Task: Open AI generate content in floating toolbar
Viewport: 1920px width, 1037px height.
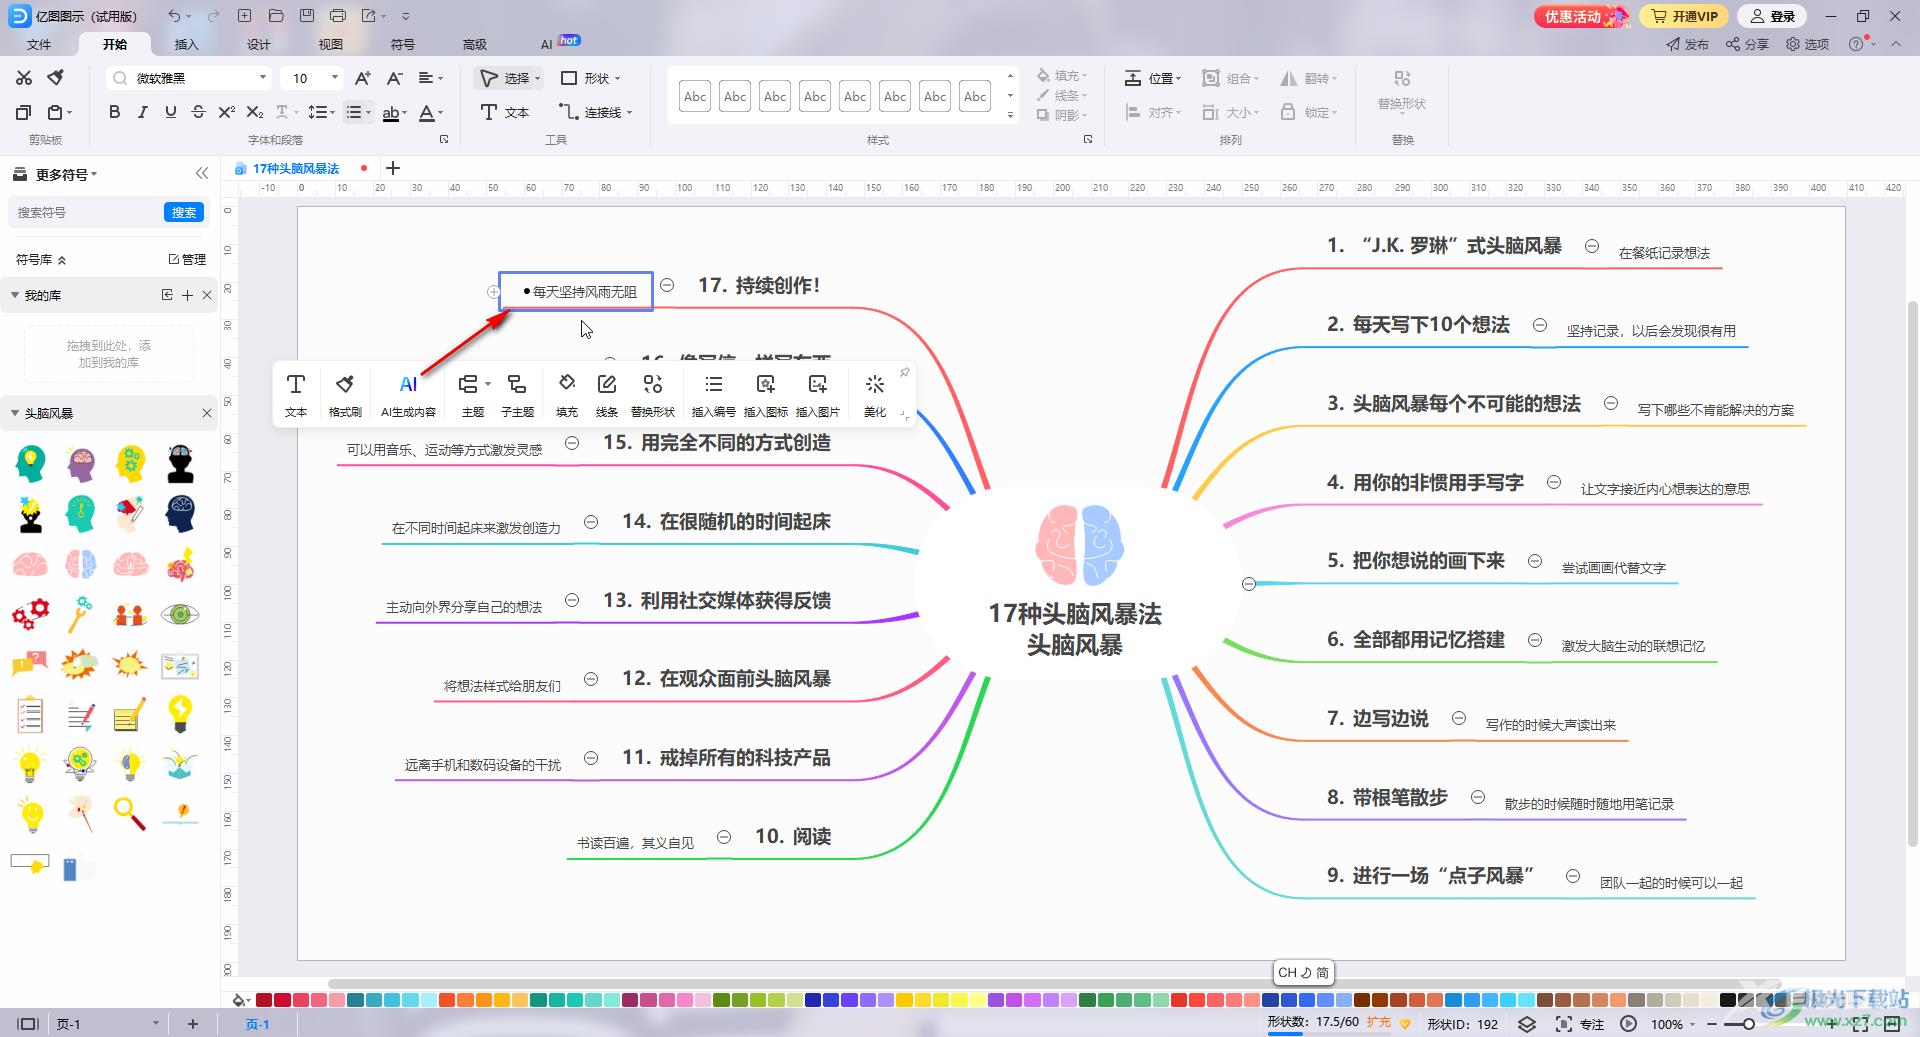Action: [x=408, y=394]
